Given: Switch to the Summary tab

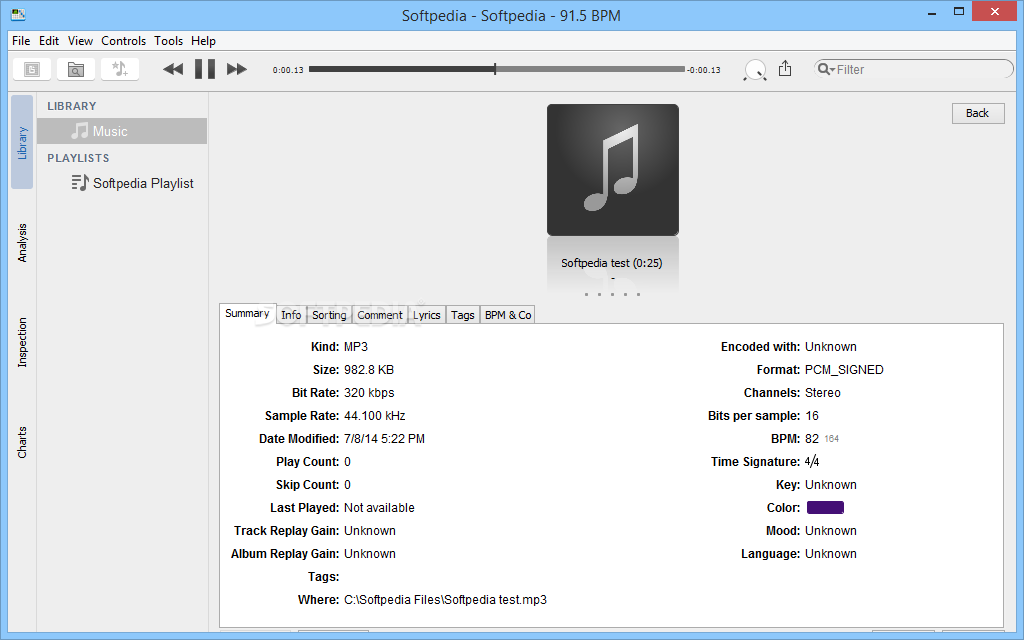Looking at the screenshot, I should pyautogui.click(x=247, y=313).
